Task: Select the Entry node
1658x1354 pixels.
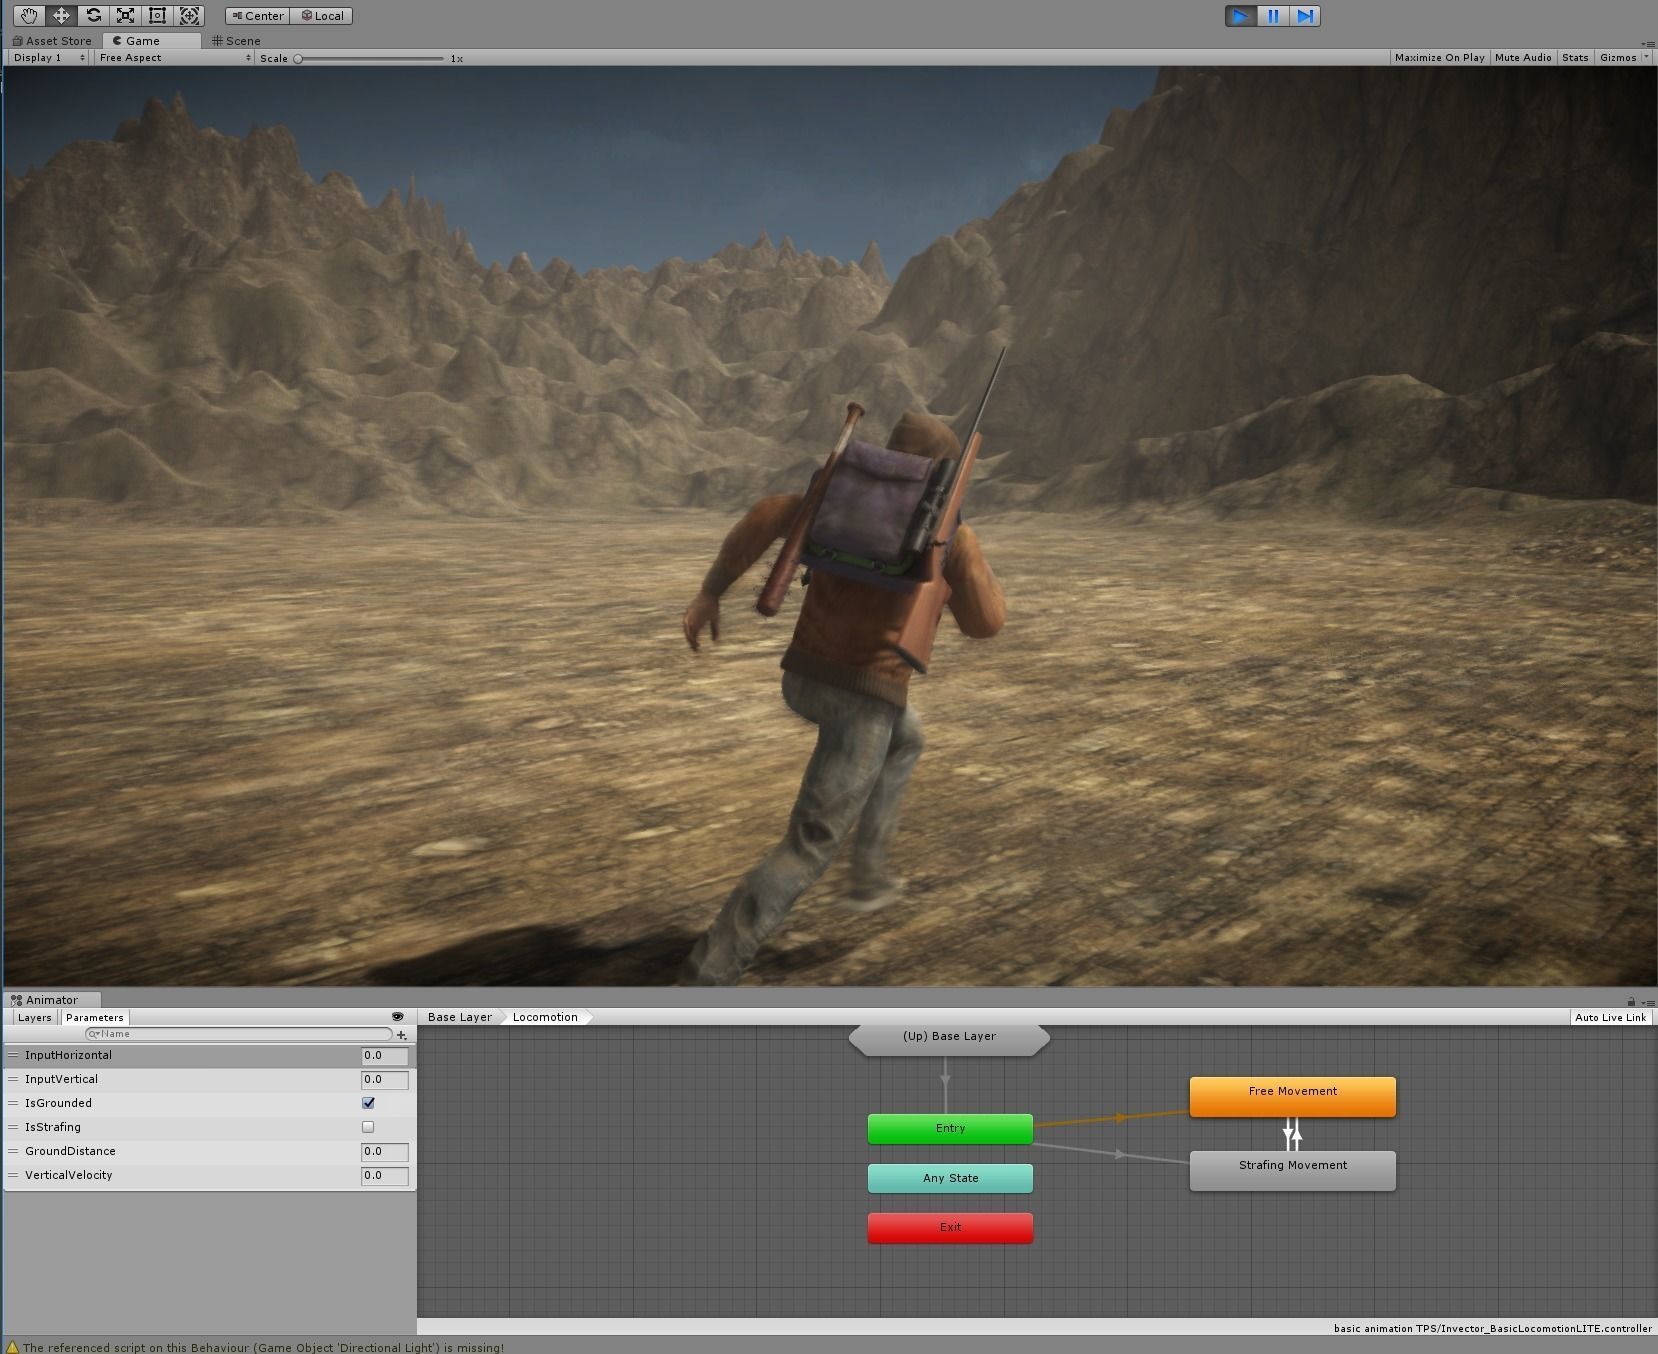Action: pyautogui.click(x=950, y=1129)
